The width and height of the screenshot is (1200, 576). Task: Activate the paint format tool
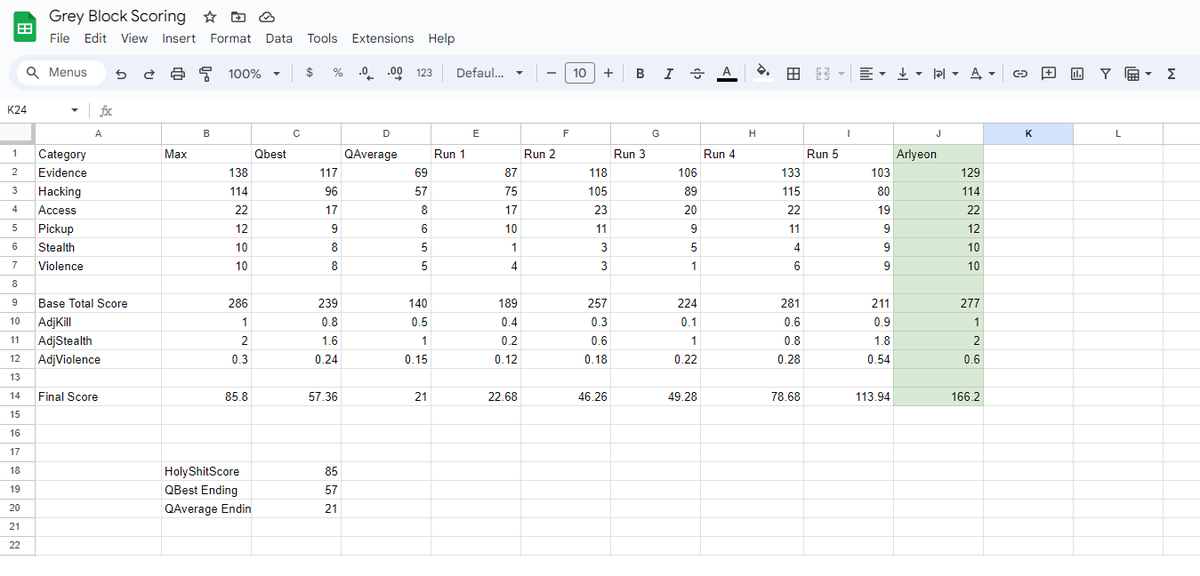click(206, 73)
